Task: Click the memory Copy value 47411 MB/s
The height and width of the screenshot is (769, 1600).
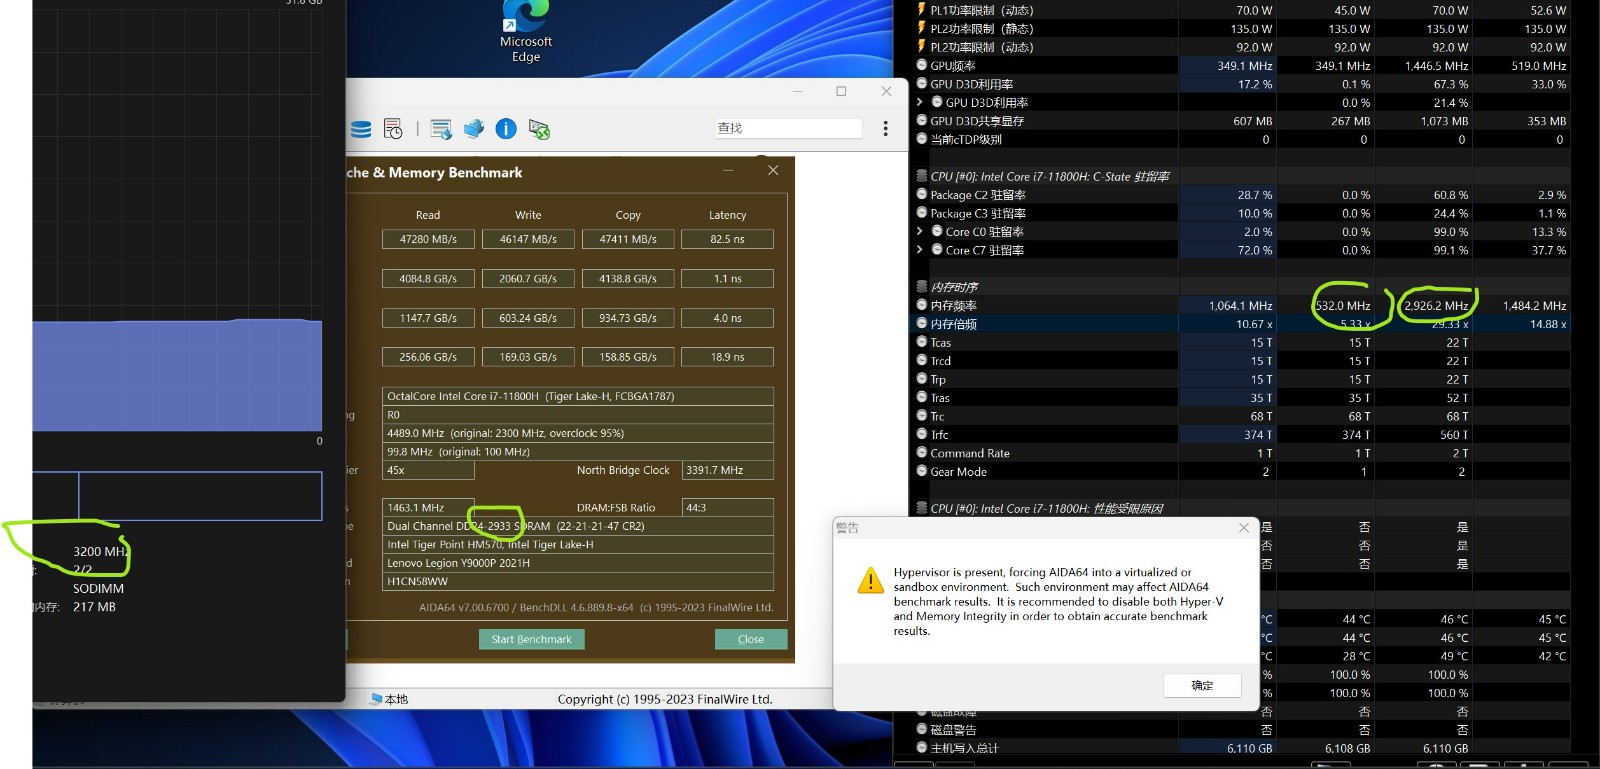Action: click(x=628, y=239)
